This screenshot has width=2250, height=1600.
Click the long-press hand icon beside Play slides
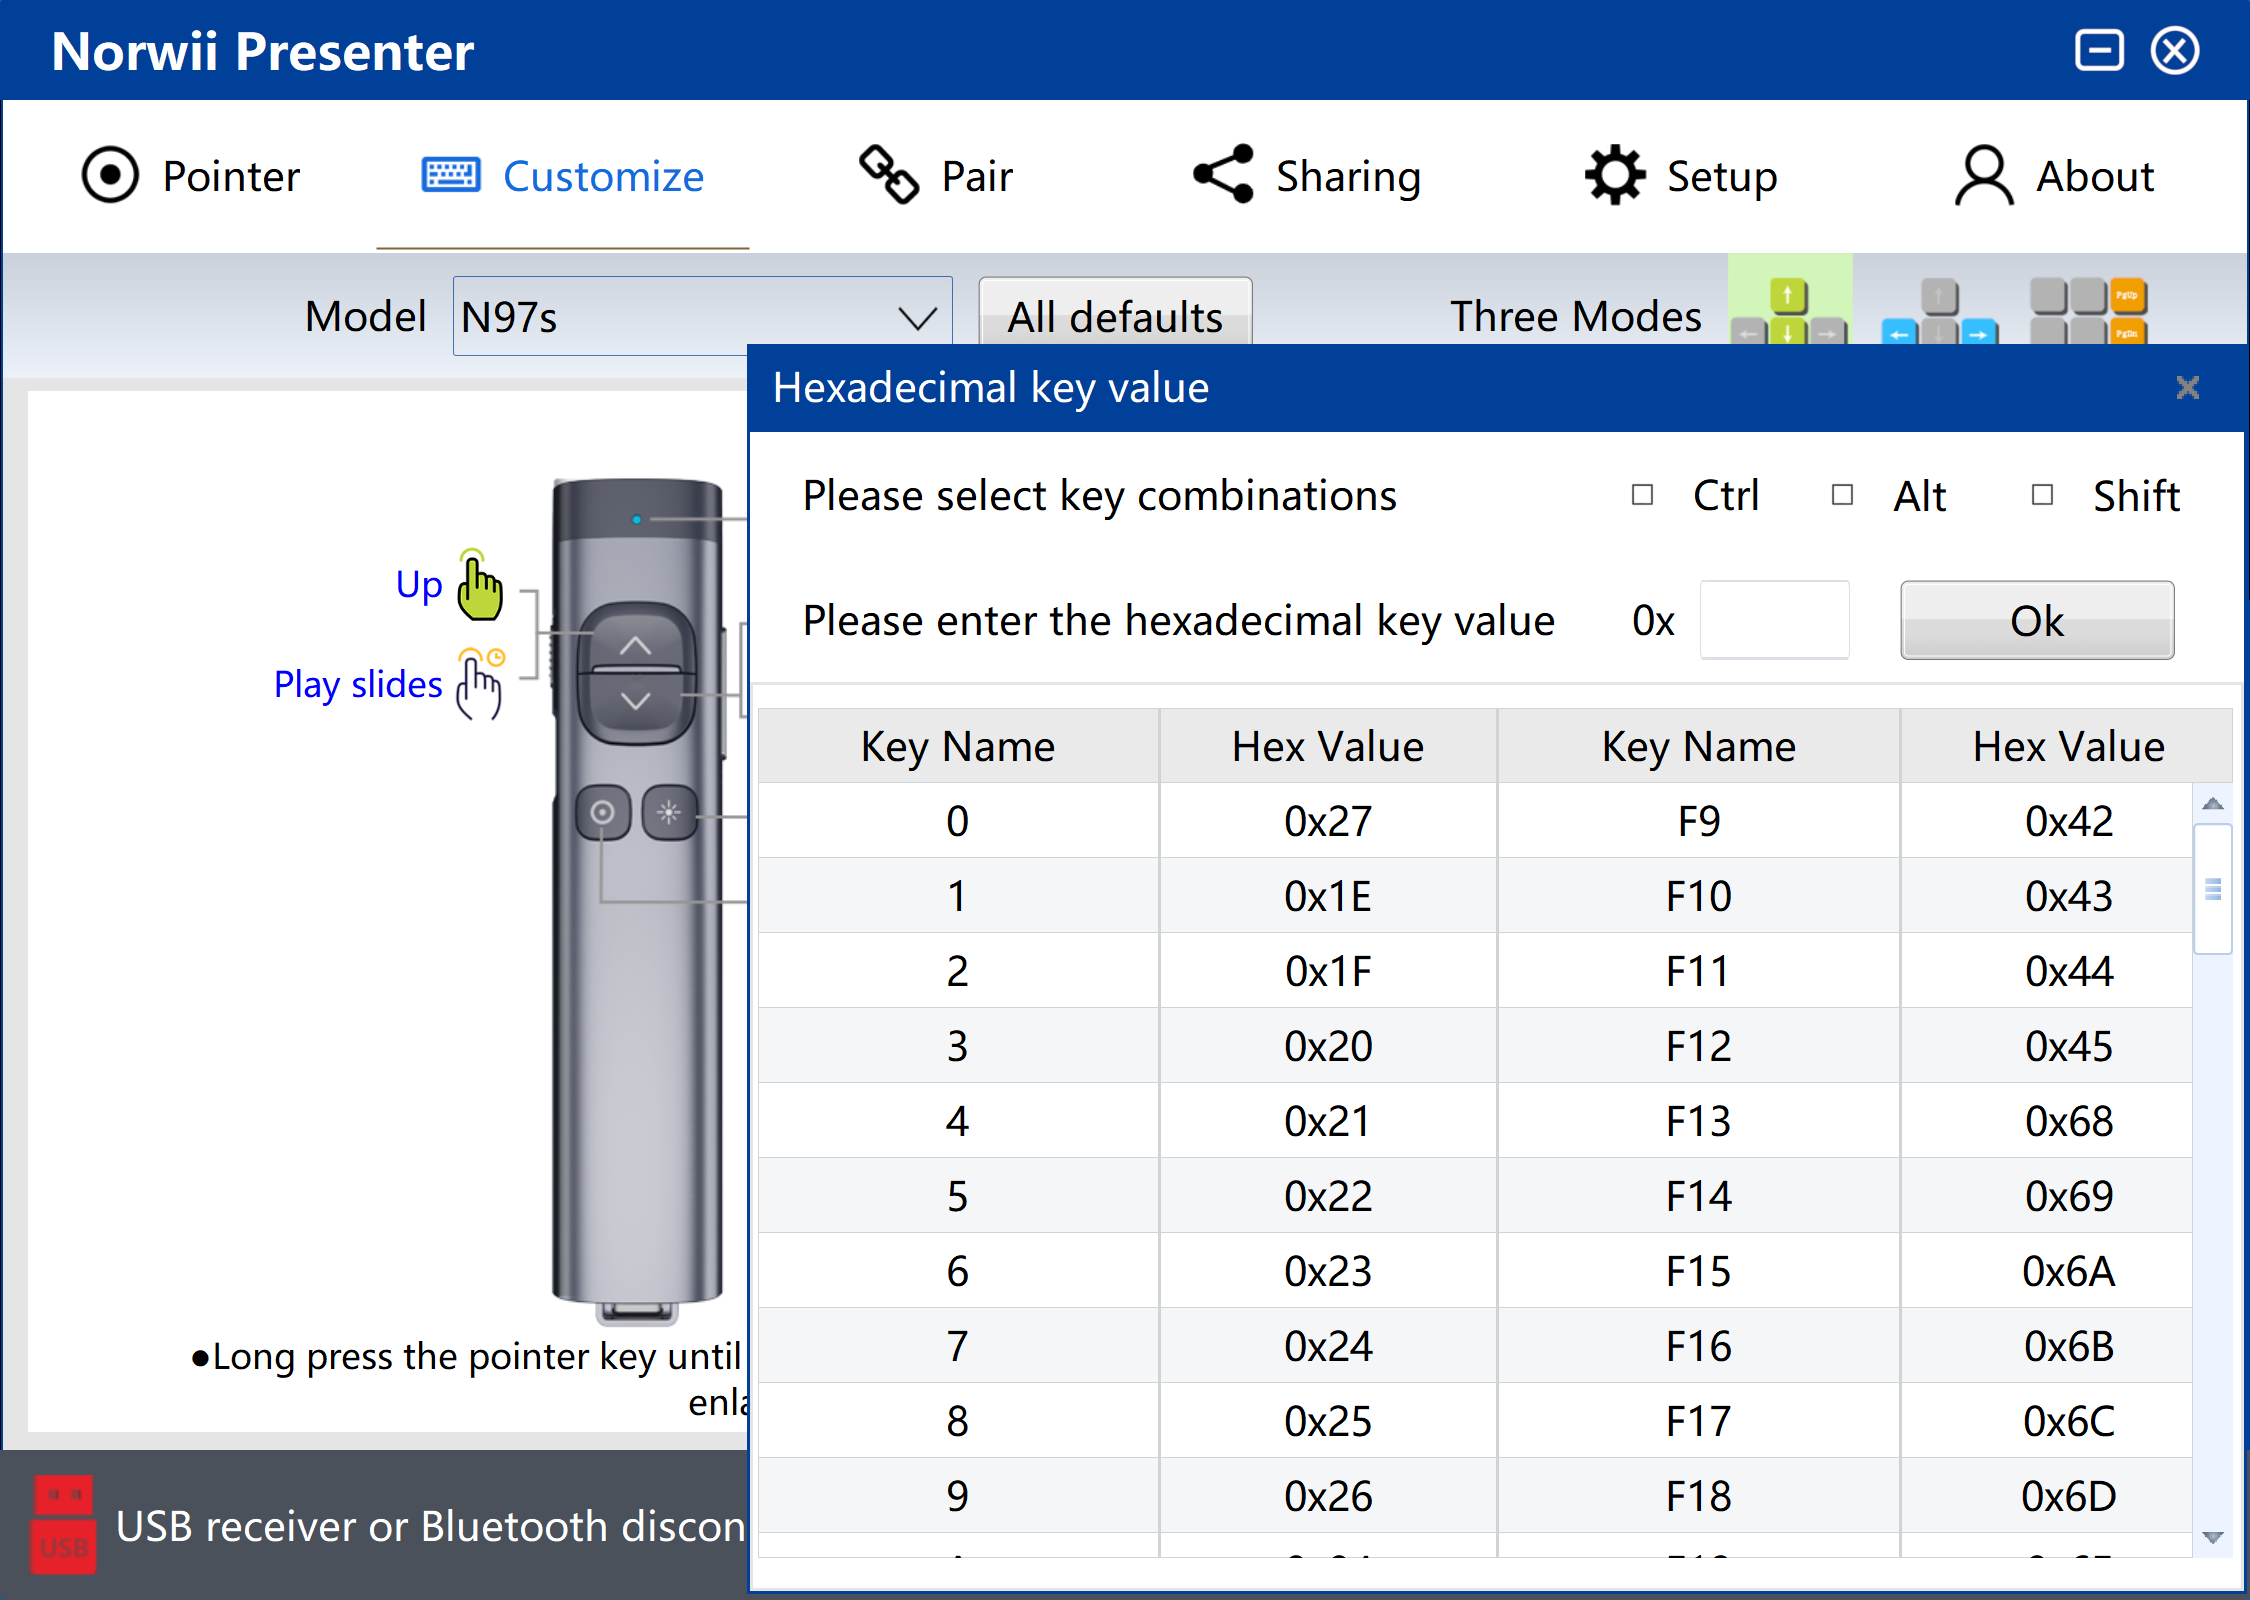click(x=480, y=684)
